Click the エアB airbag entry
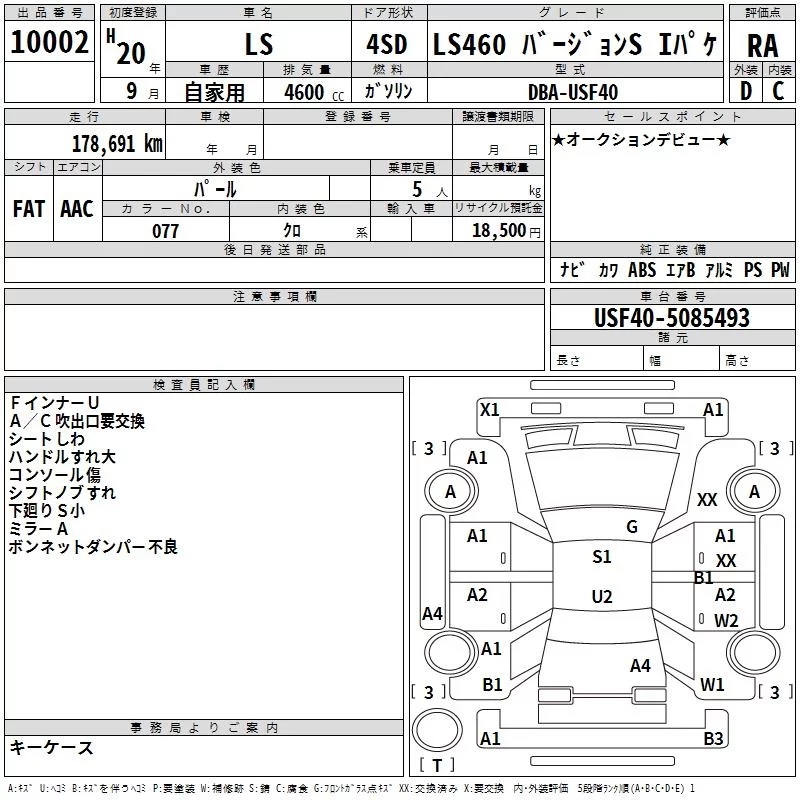This screenshot has height=800, width=800. (x=681, y=270)
